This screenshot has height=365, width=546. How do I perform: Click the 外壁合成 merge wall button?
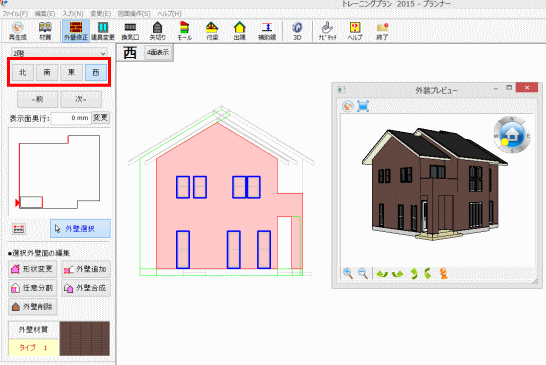[x=86, y=288]
